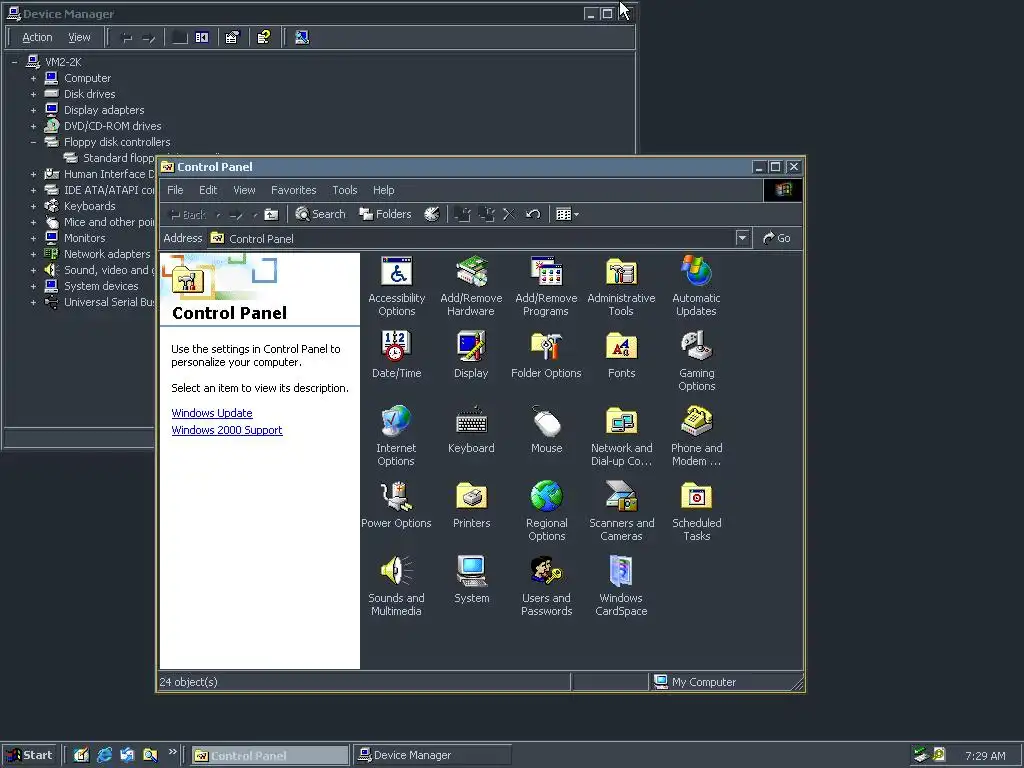Image resolution: width=1024 pixels, height=768 pixels.
Task: Open the Address bar dropdown
Action: pos(742,238)
